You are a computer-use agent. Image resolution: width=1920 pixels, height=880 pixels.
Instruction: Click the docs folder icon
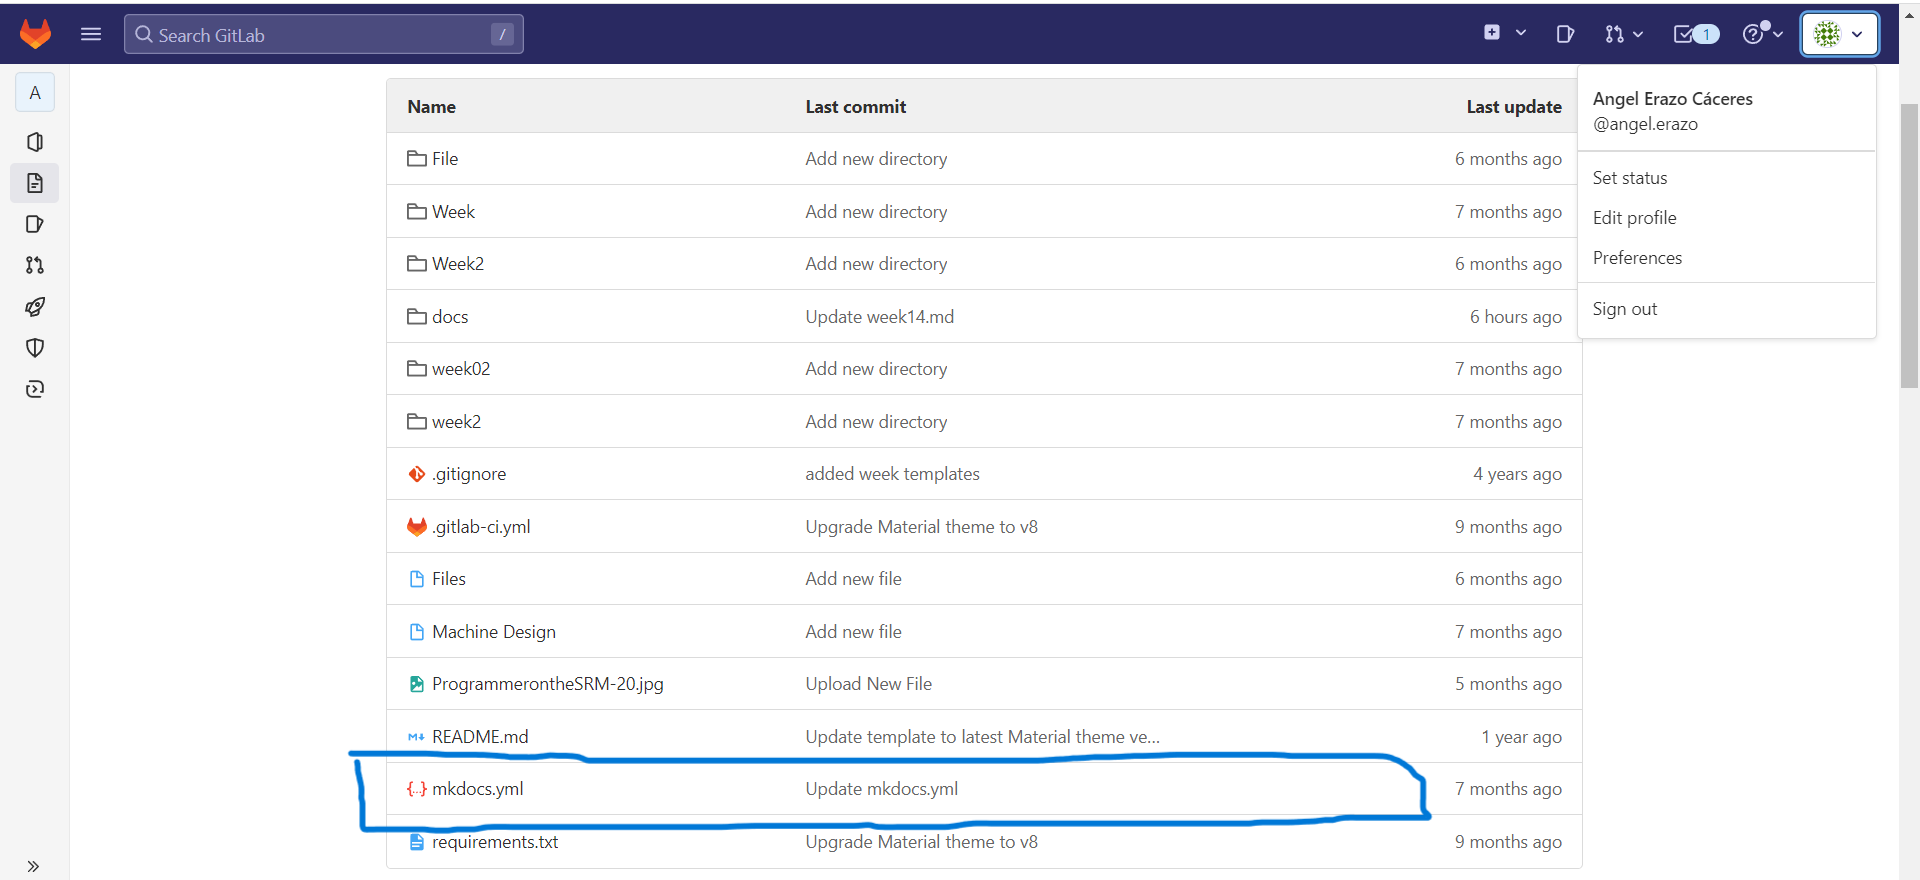[x=417, y=317]
